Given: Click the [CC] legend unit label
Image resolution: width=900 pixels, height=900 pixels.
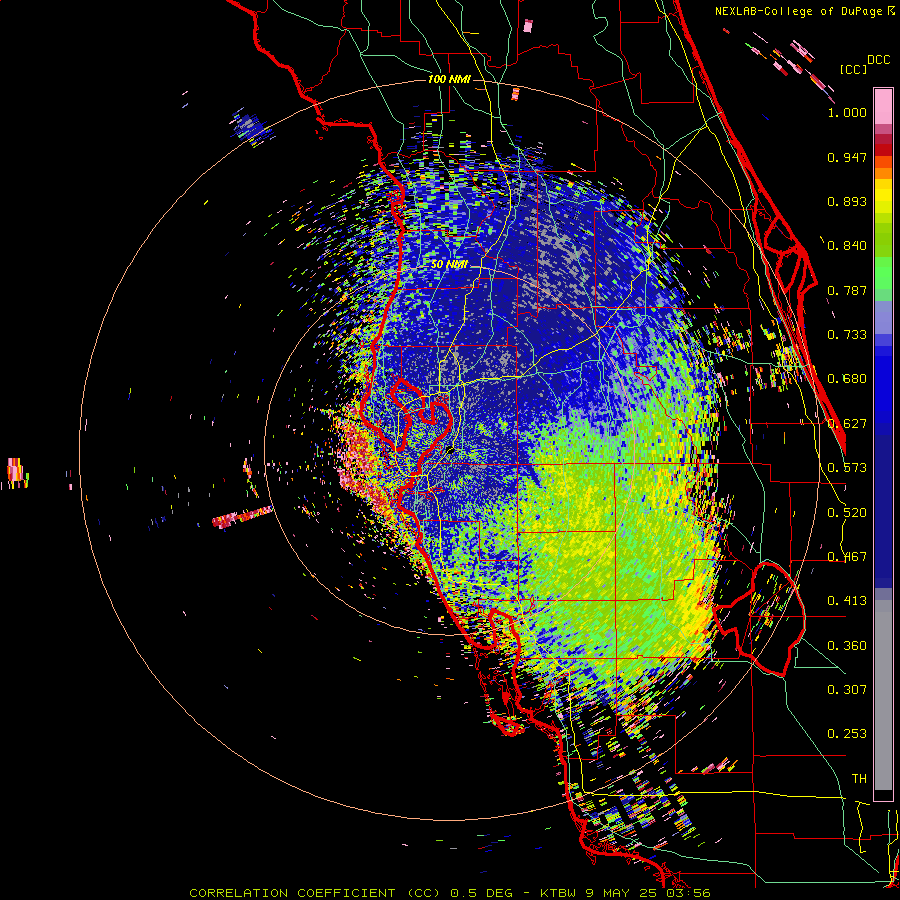Looking at the screenshot, I should 854,69.
